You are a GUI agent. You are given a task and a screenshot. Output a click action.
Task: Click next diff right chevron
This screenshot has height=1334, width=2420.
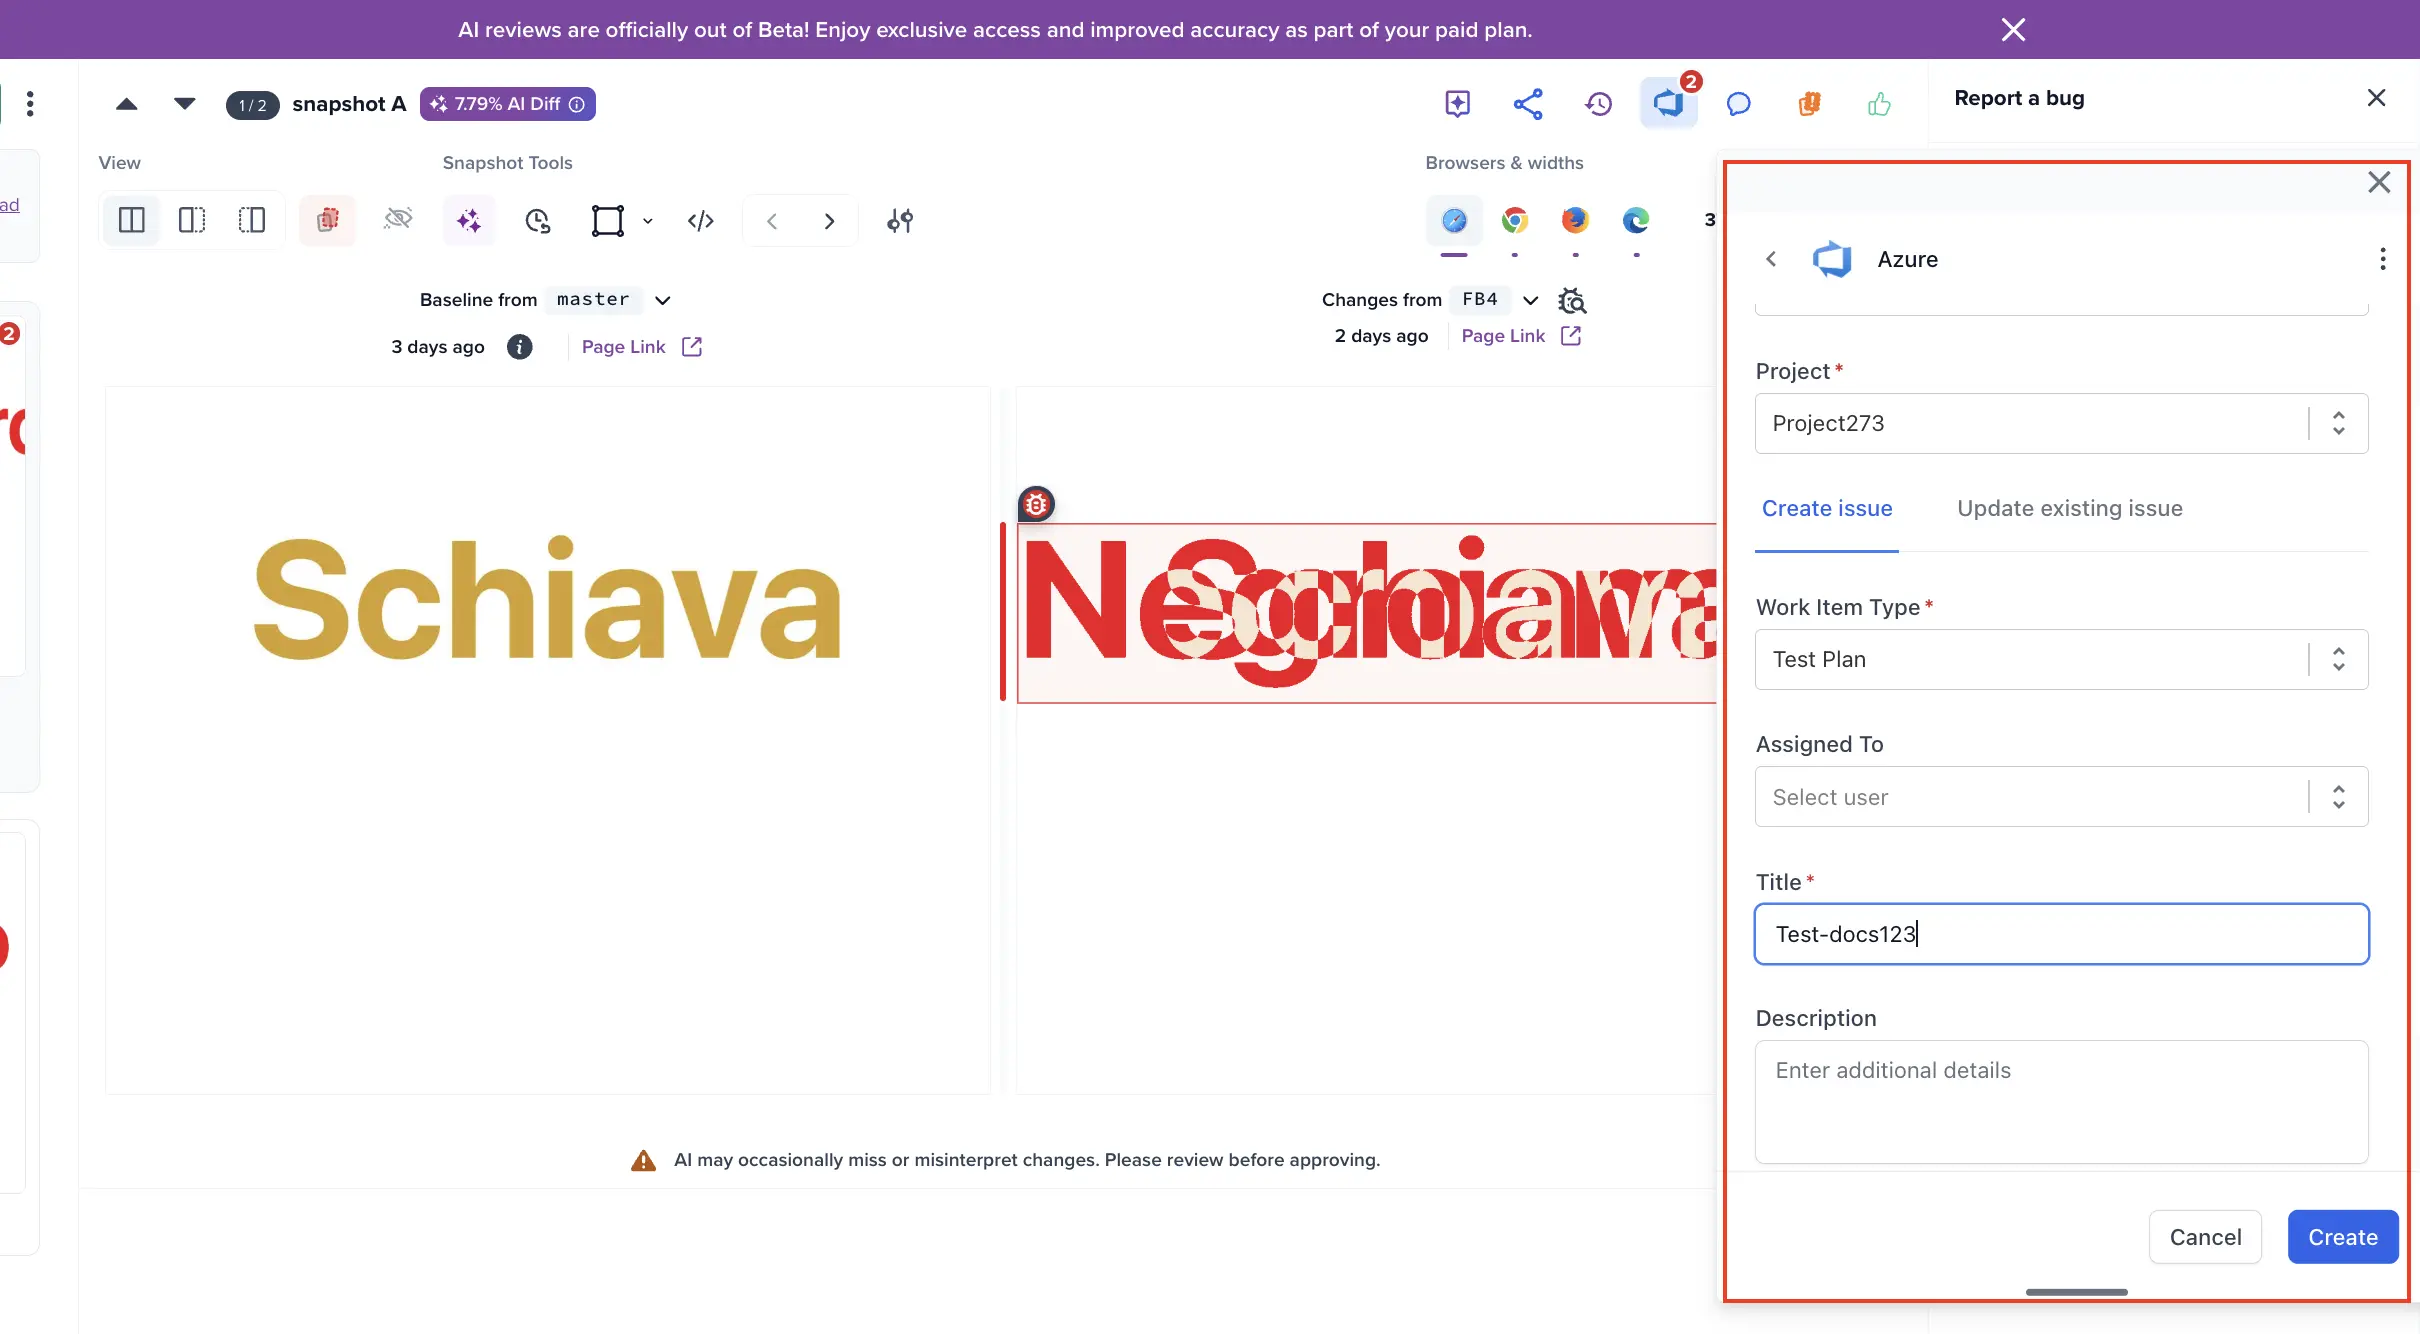(829, 221)
